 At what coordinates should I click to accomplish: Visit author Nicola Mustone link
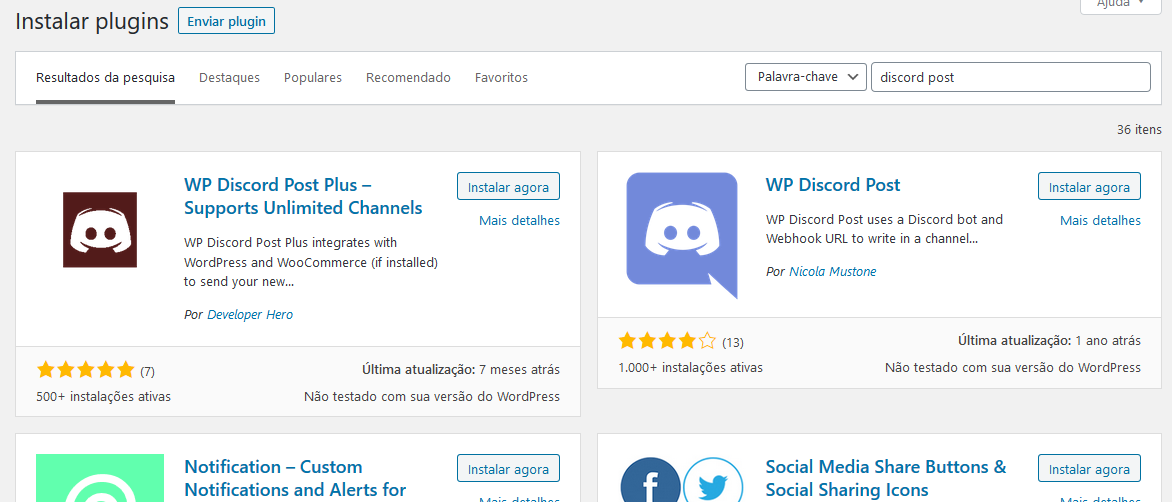[x=833, y=271]
